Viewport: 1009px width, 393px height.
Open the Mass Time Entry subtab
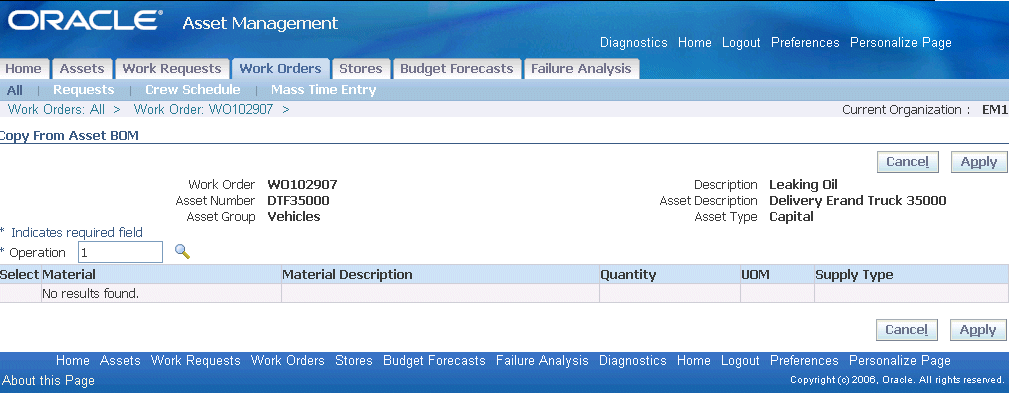(x=324, y=90)
